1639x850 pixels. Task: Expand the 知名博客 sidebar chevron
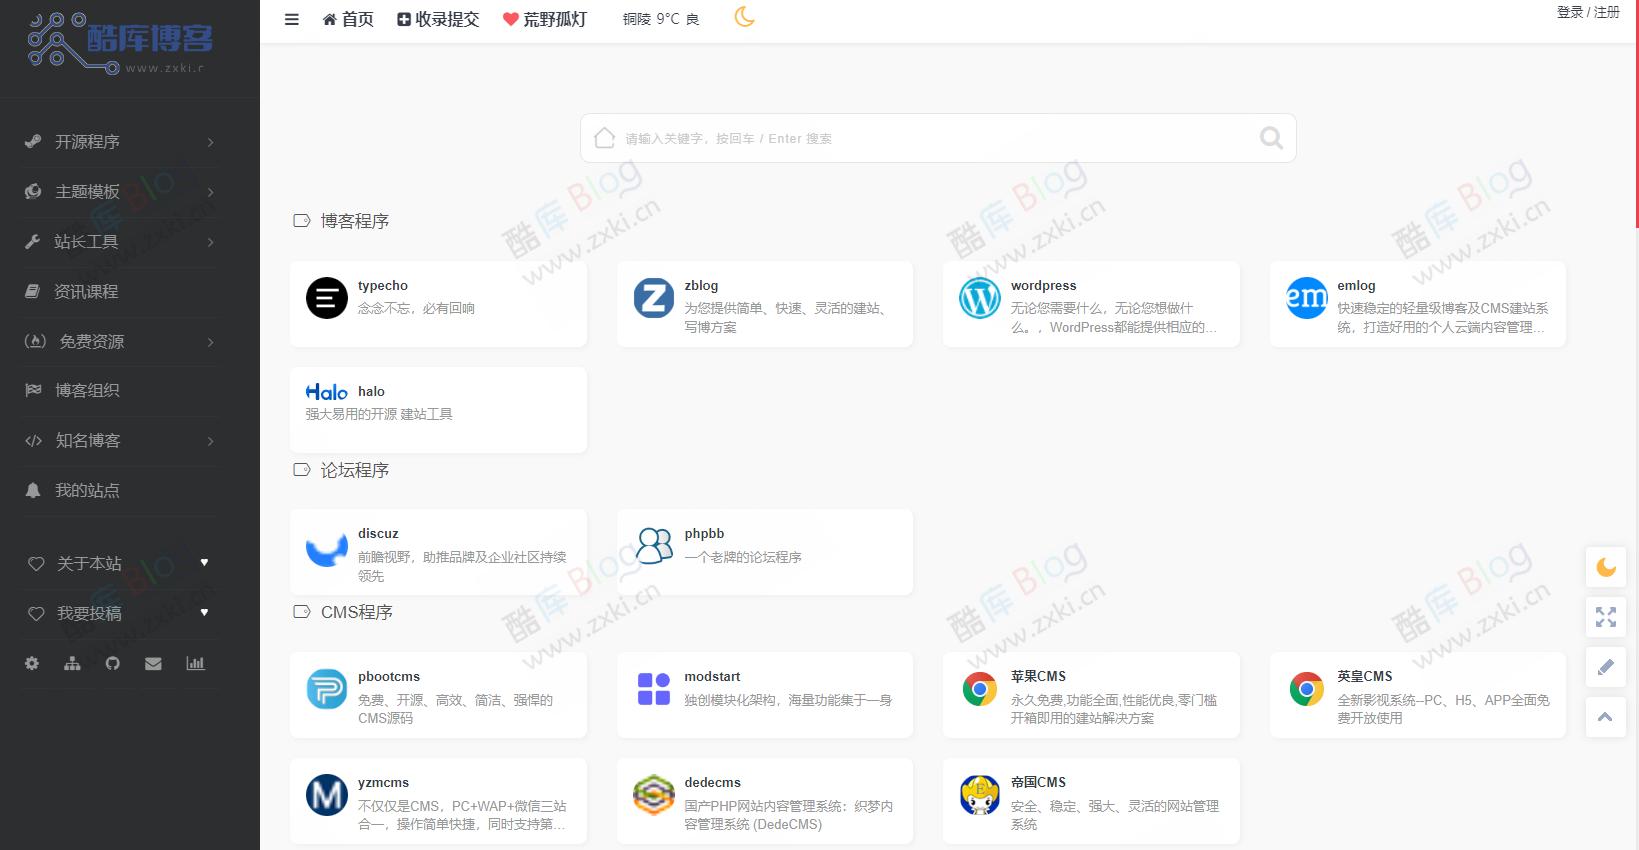click(210, 441)
